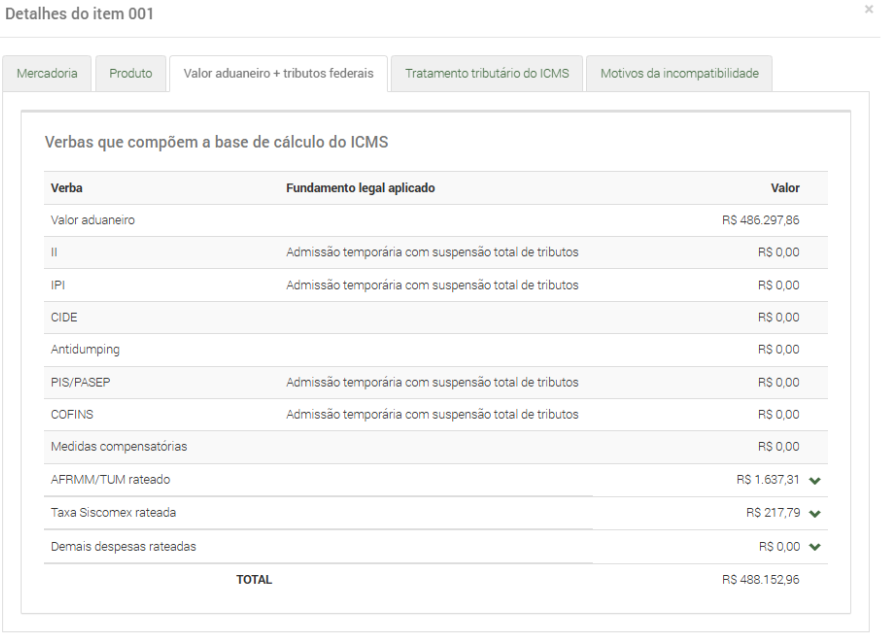Close the Detalhes do item 001 dialog
Image resolution: width=885 pixels, height=638 pixels.
(x=865, y=8)
